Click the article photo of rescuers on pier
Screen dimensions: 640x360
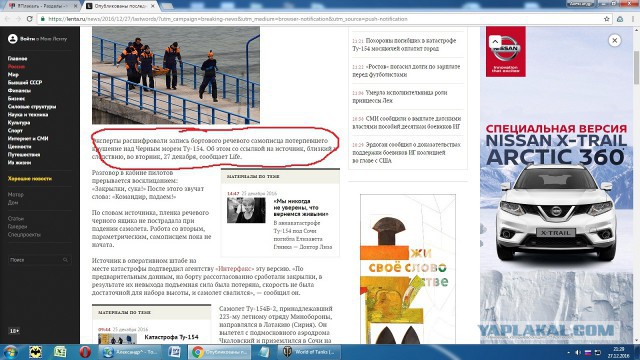point(176,75)
